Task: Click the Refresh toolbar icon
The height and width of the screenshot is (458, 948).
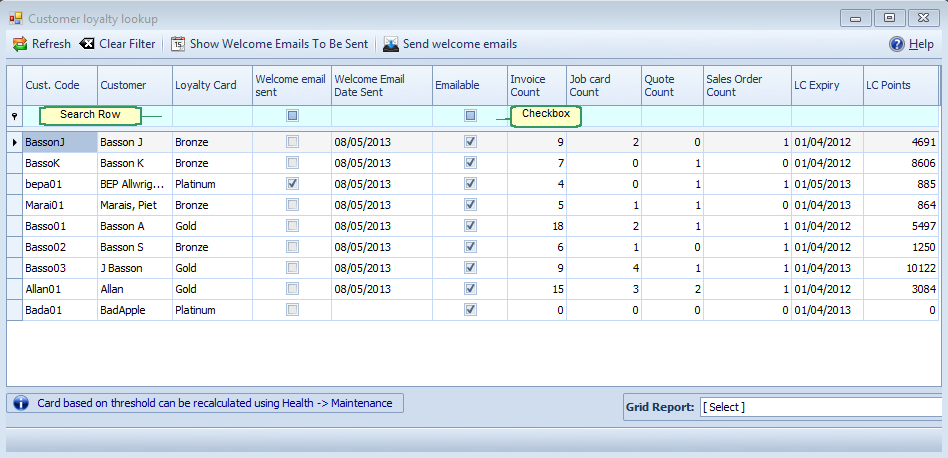Action: click(20, 44)
